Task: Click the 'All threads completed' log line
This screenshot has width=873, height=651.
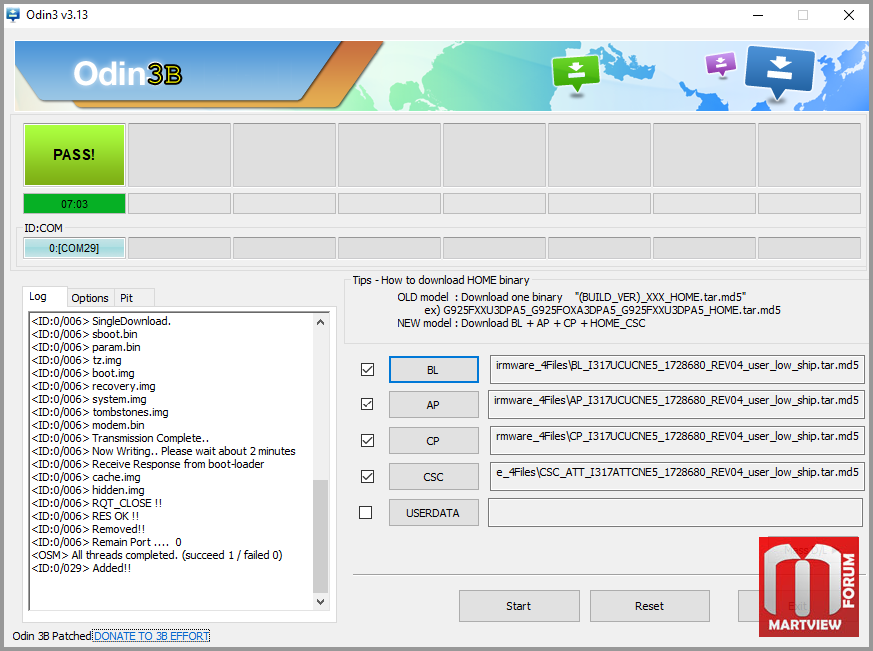Action: coord(157,555)
